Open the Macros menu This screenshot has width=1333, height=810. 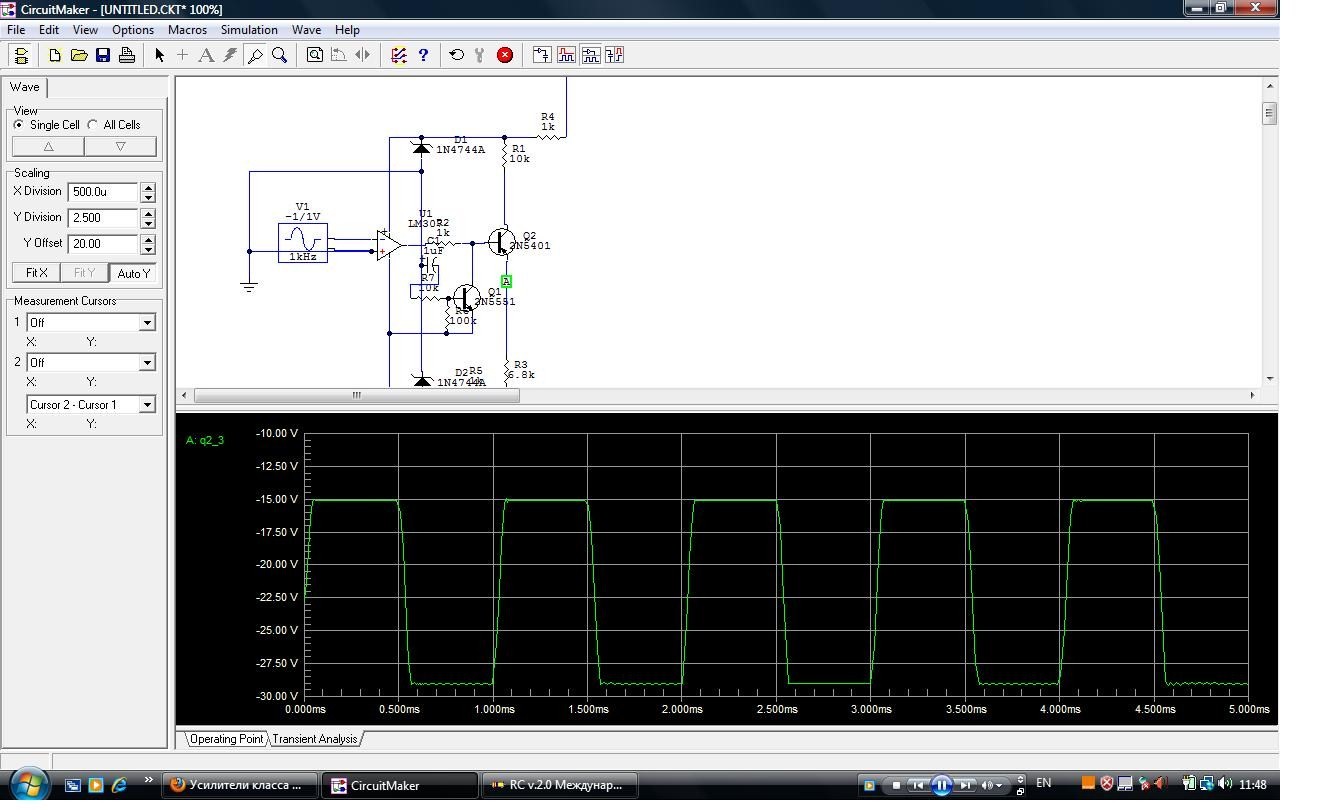187,30
